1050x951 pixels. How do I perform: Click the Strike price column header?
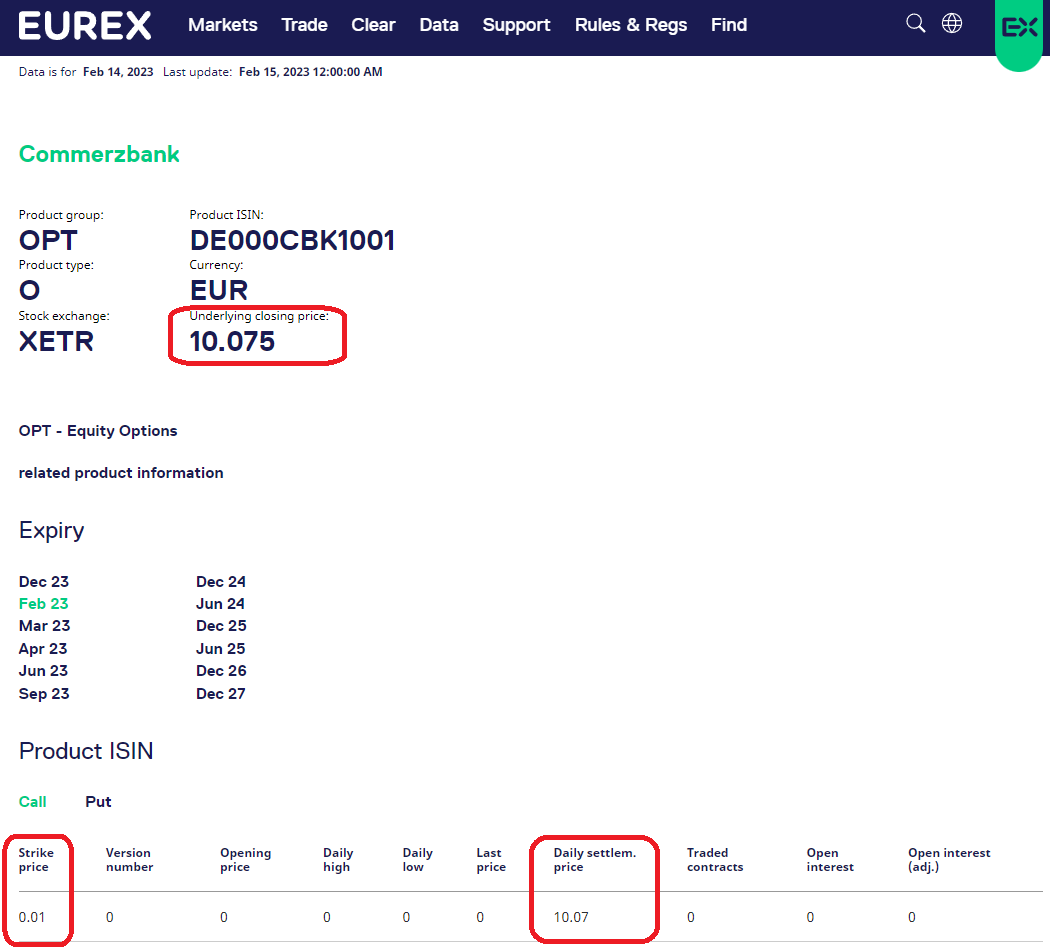36,859
